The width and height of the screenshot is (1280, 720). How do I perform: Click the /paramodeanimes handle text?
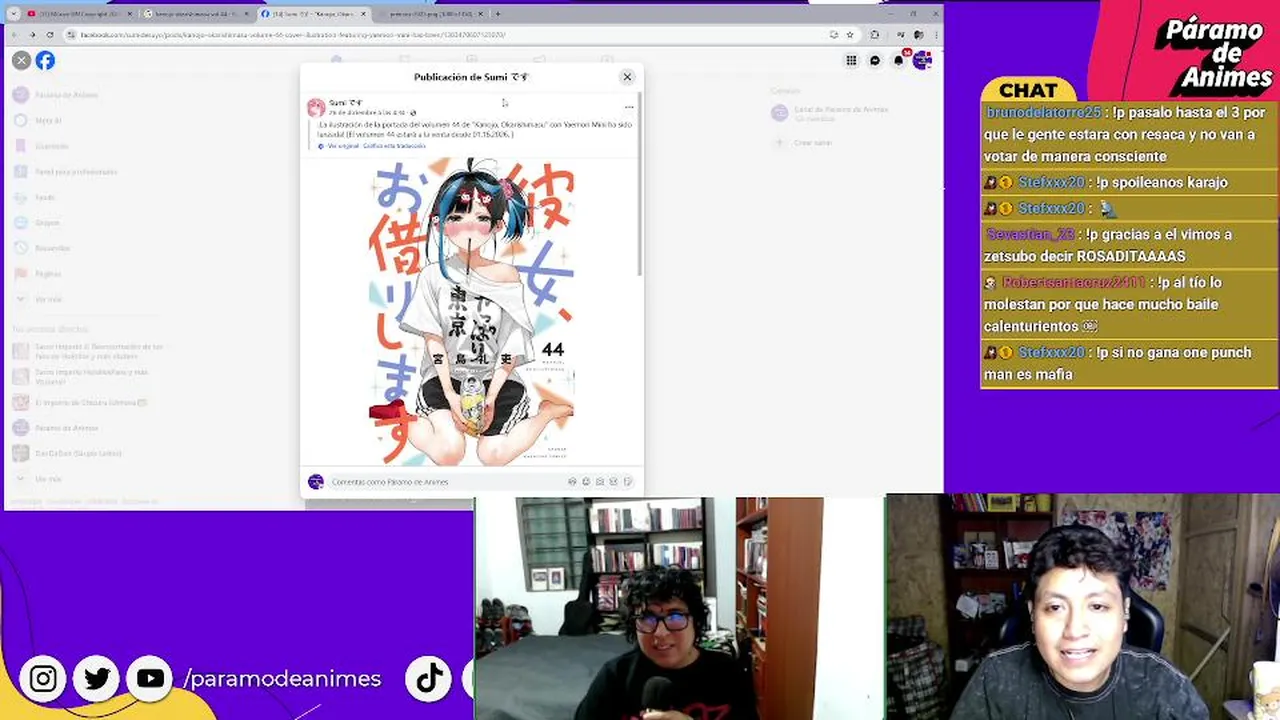[x=283, y=679]
